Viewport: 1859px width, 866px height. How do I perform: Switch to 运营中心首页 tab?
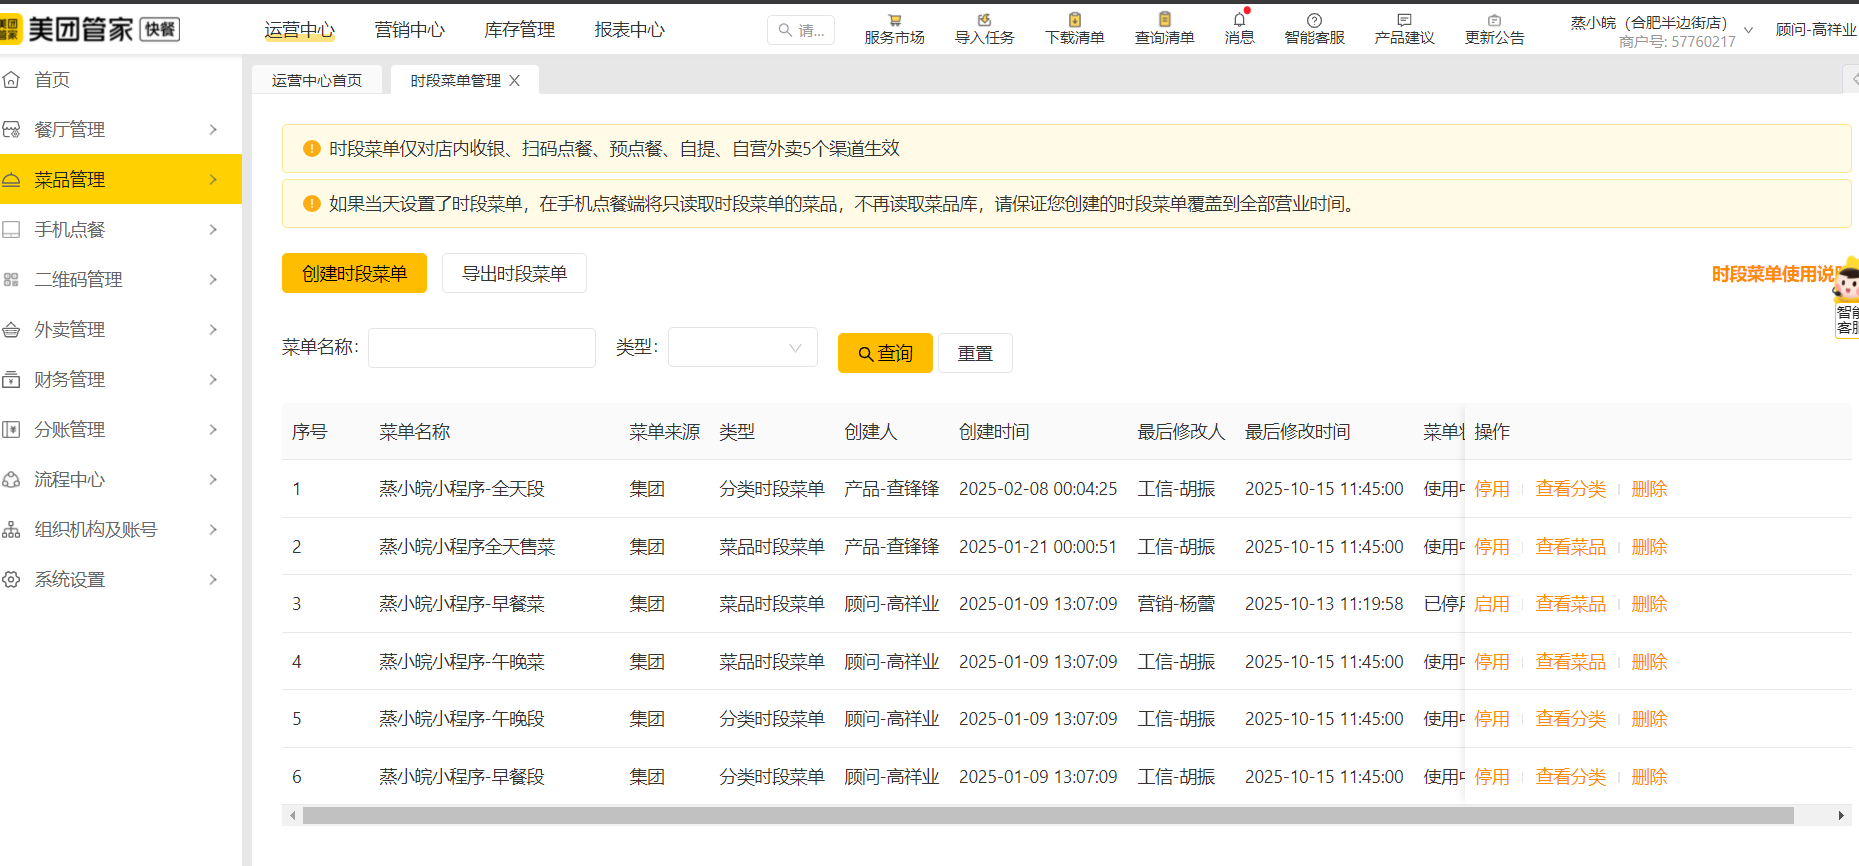pos(317,80)
